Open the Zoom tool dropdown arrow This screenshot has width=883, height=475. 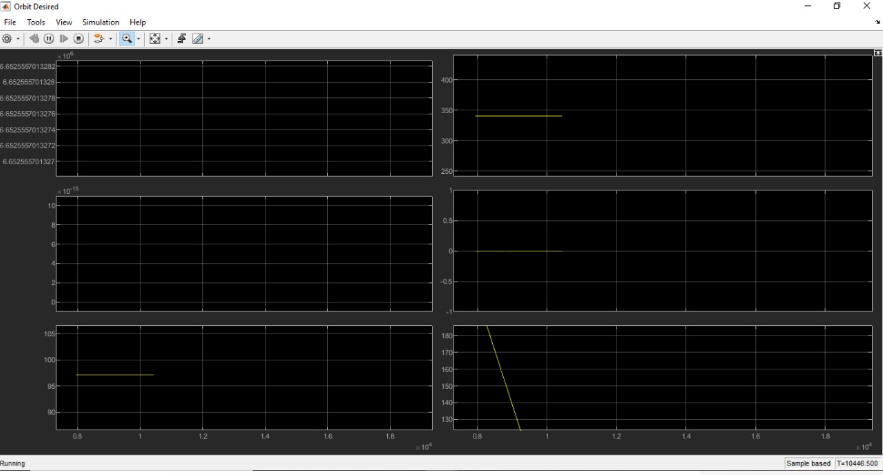click(x=139, y=39)
